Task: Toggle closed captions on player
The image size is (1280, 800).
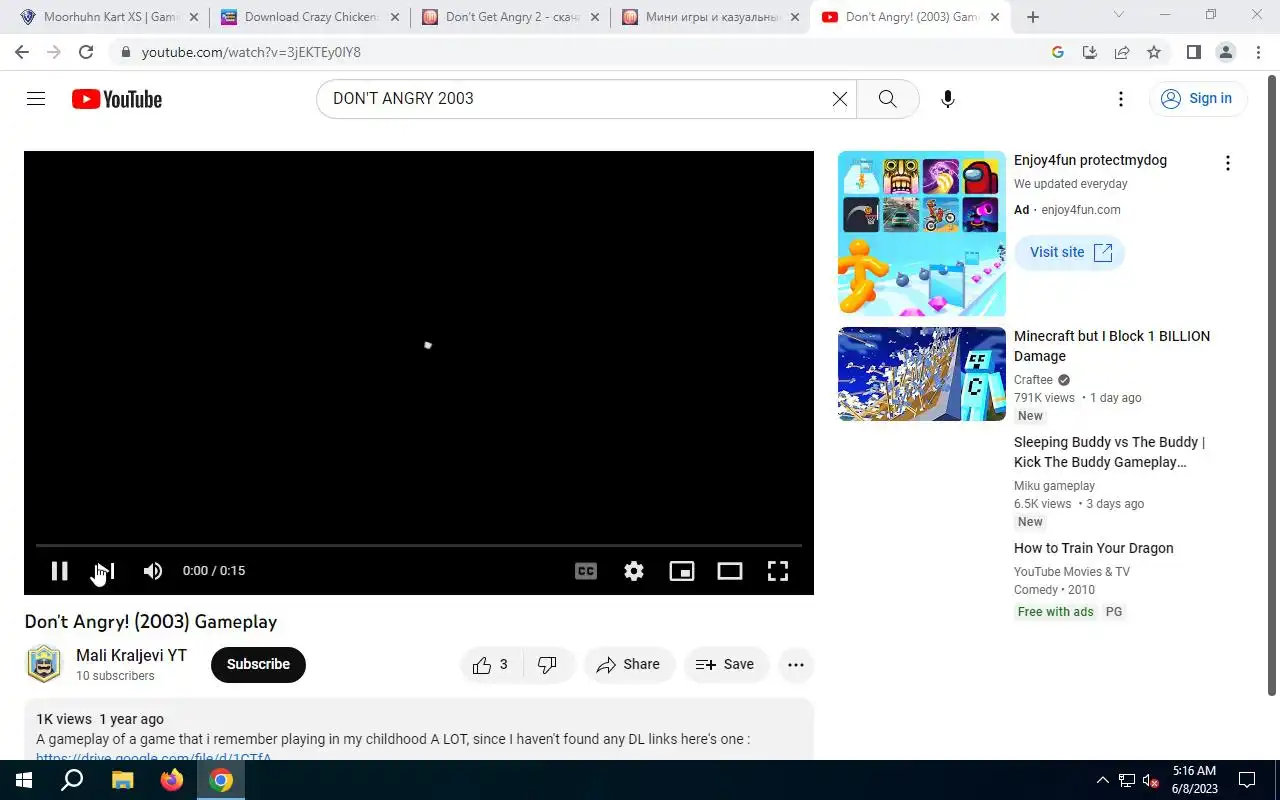Action: pos(586,571)
